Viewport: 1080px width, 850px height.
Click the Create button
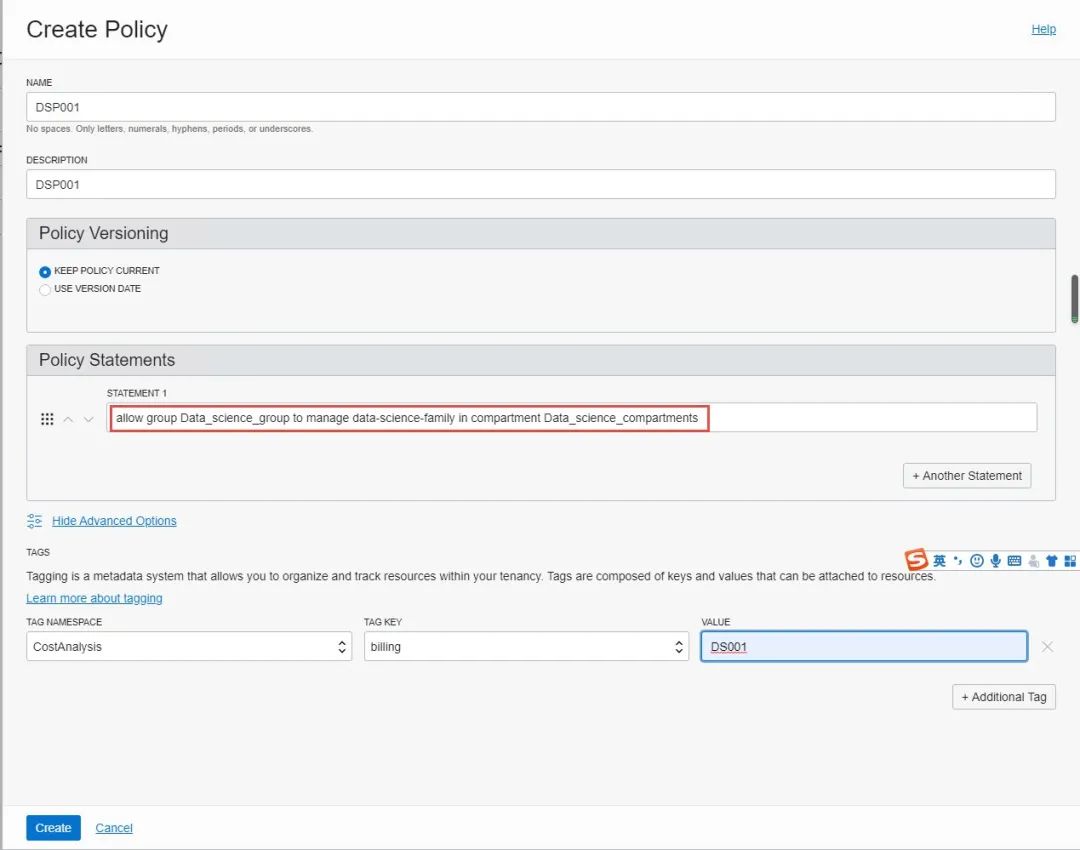[x=53, y=828]
